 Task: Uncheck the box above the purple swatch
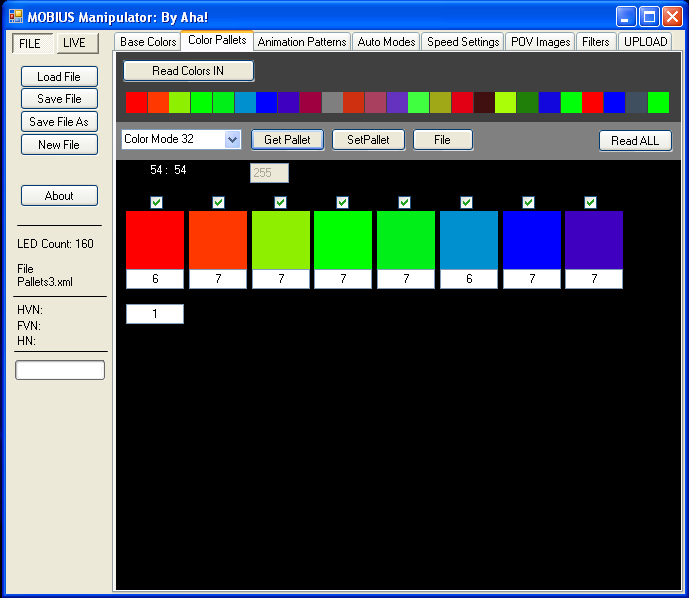tap(590, 202)
